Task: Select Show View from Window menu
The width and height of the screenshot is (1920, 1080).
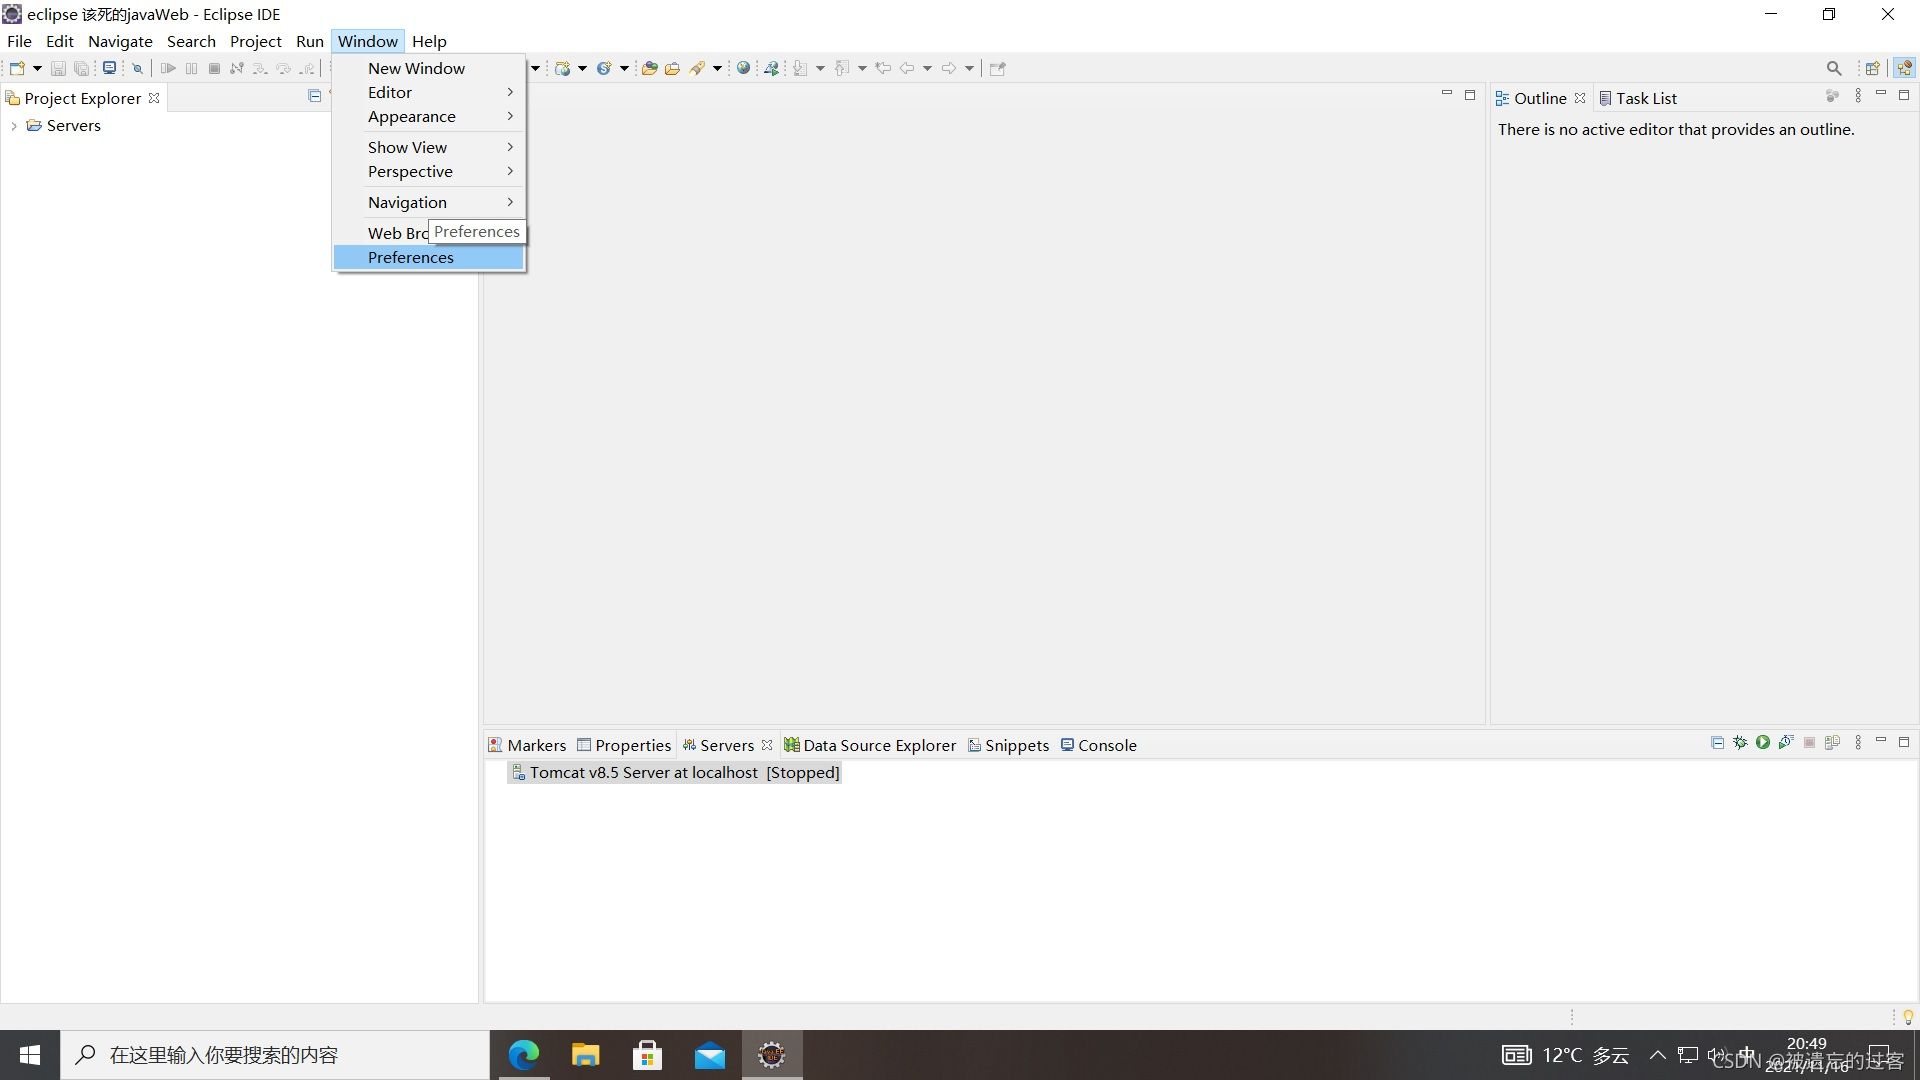Action: 406,146
